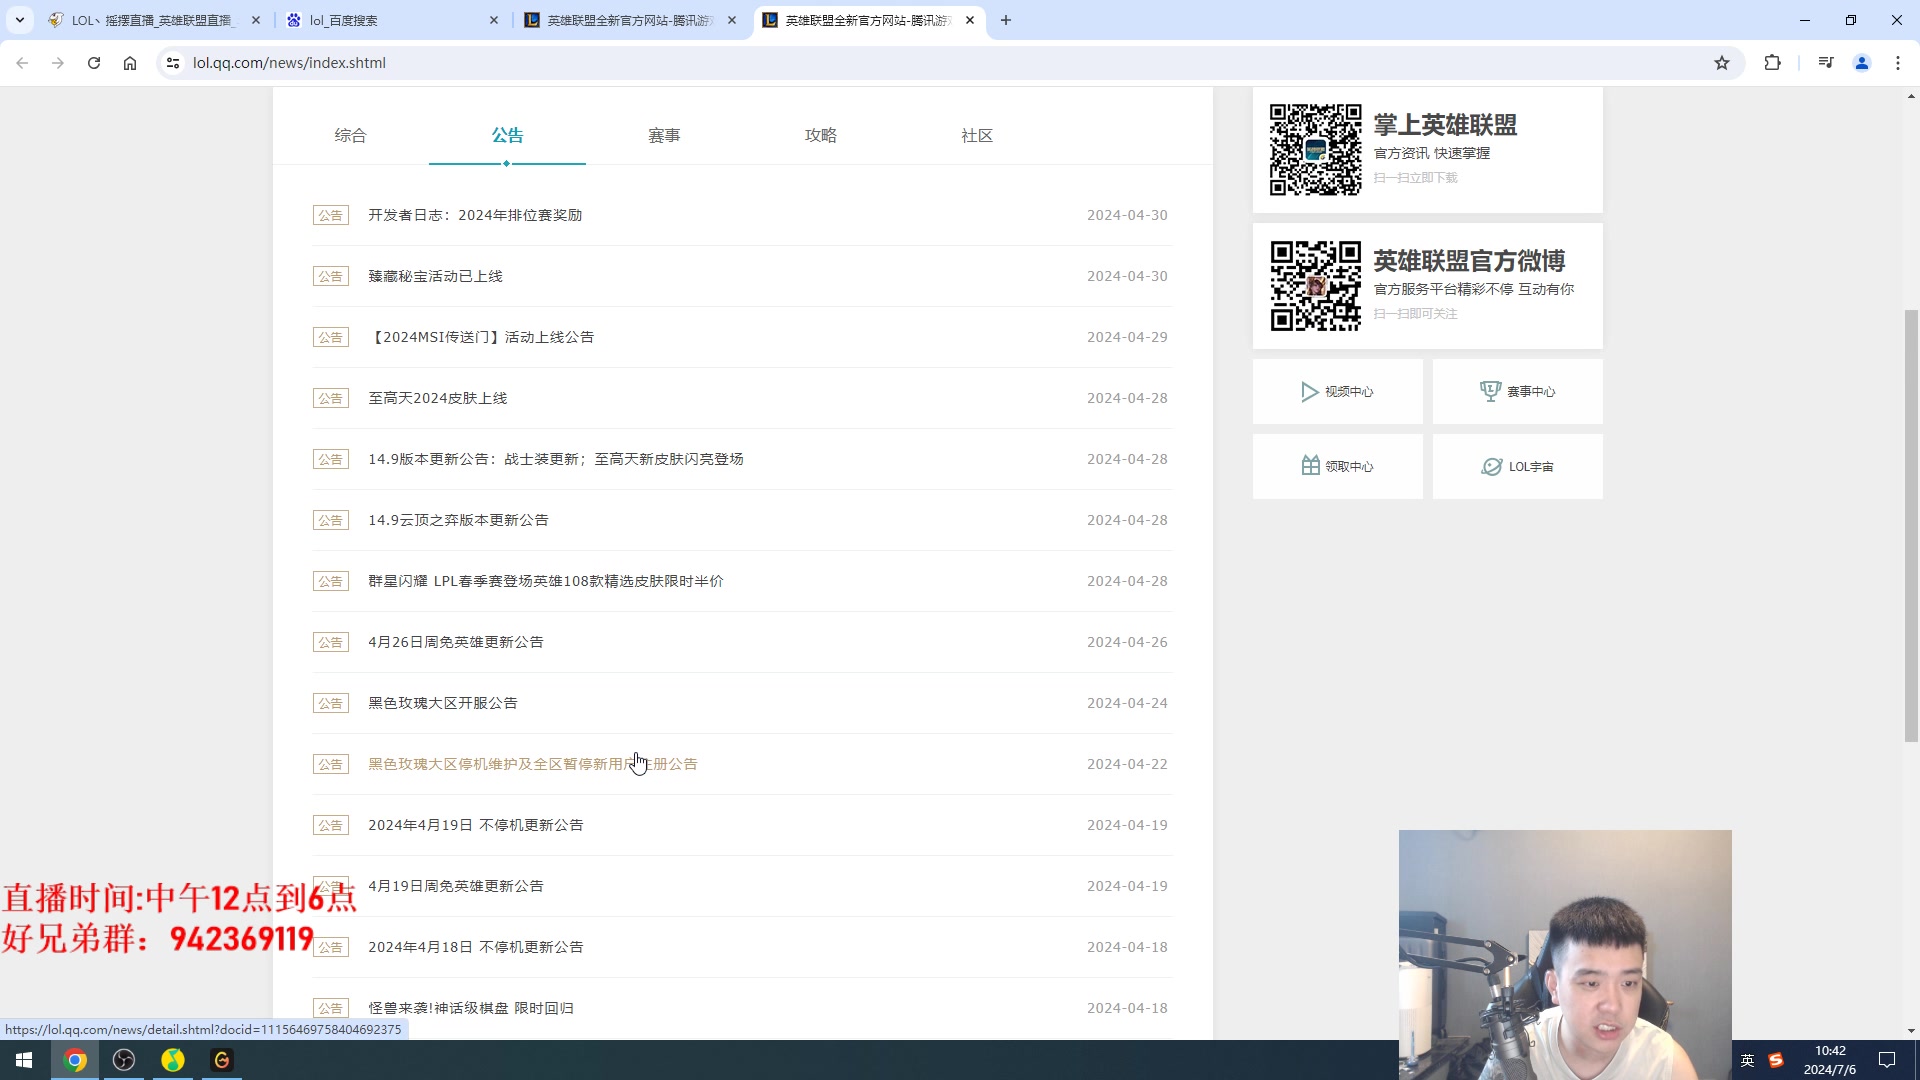Switch to the 赛事 news tab
Screen dimensions: 1920x1080
(664, 135)
